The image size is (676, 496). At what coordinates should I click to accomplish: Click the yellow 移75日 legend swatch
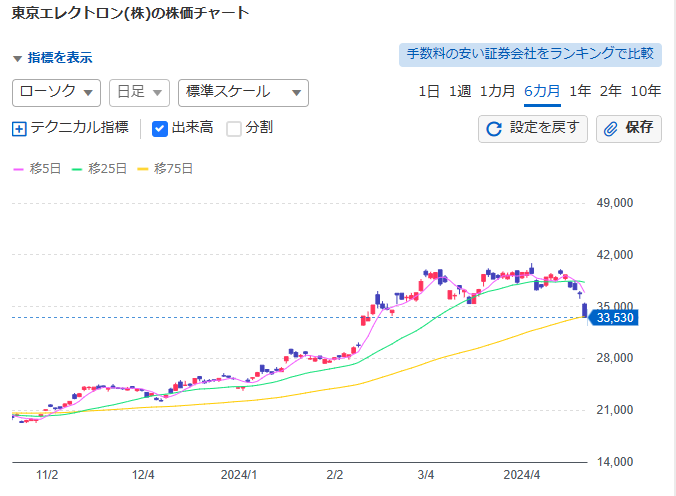(x=143, y=170)
